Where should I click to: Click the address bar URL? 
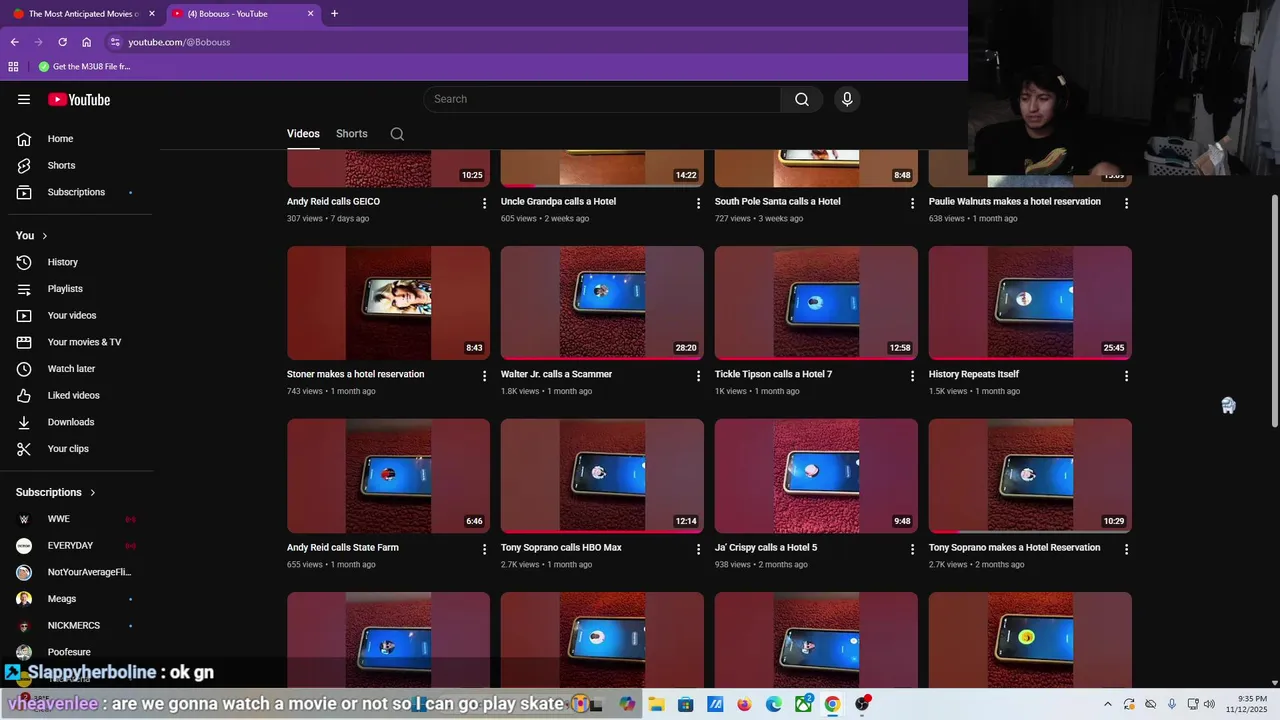[x=179, y=42]
